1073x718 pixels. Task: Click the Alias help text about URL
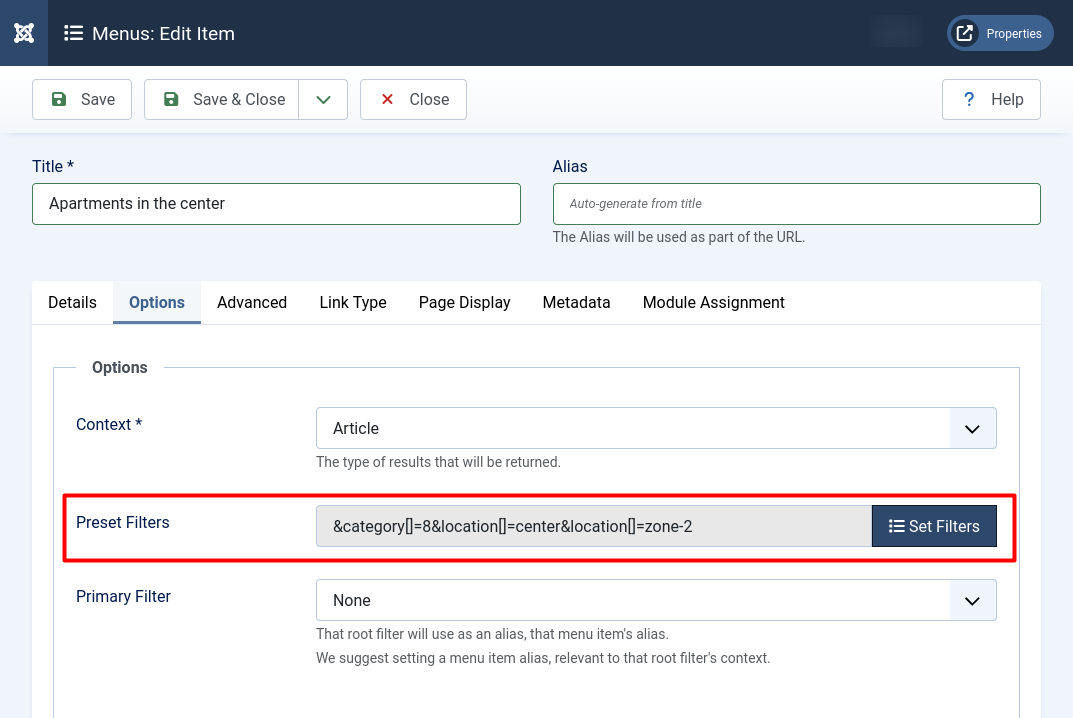coord(679,238)
